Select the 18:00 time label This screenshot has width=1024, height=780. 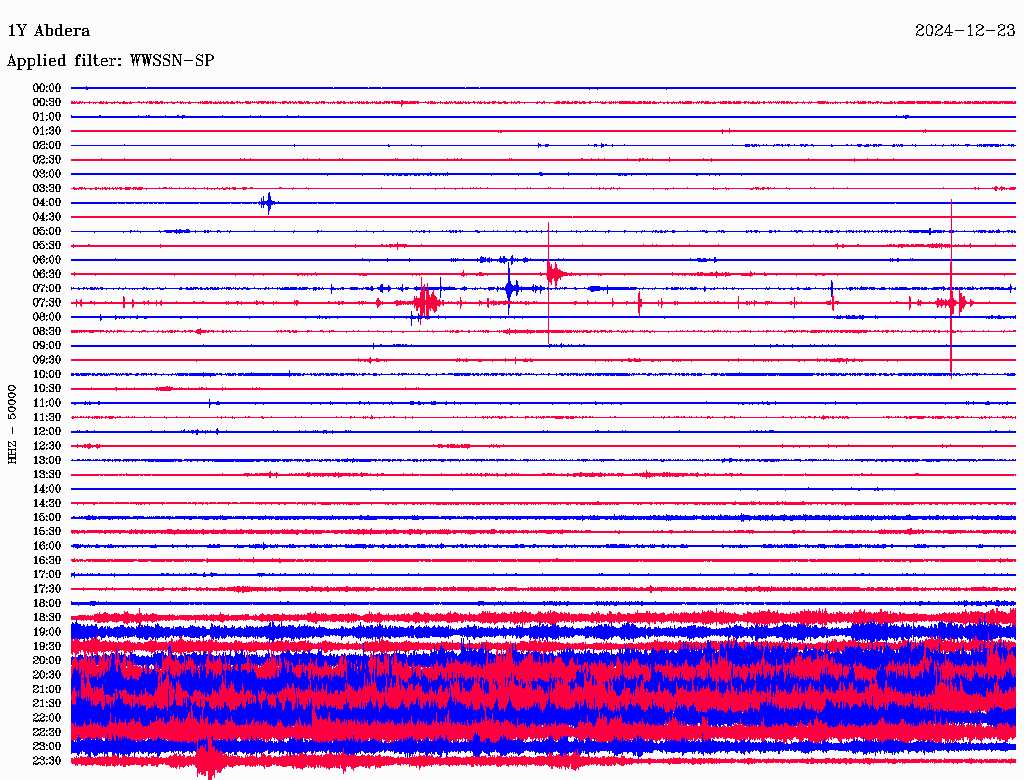[x=47, y=604]
